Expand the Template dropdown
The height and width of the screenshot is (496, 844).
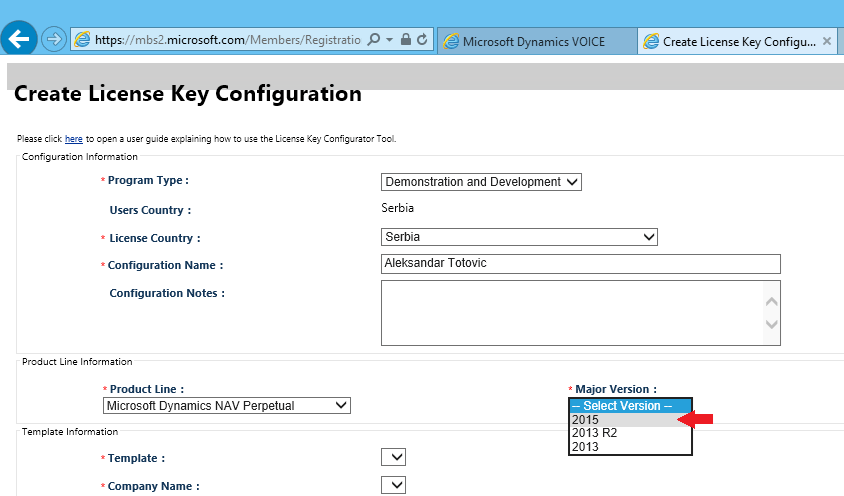[x=394, y=457]
